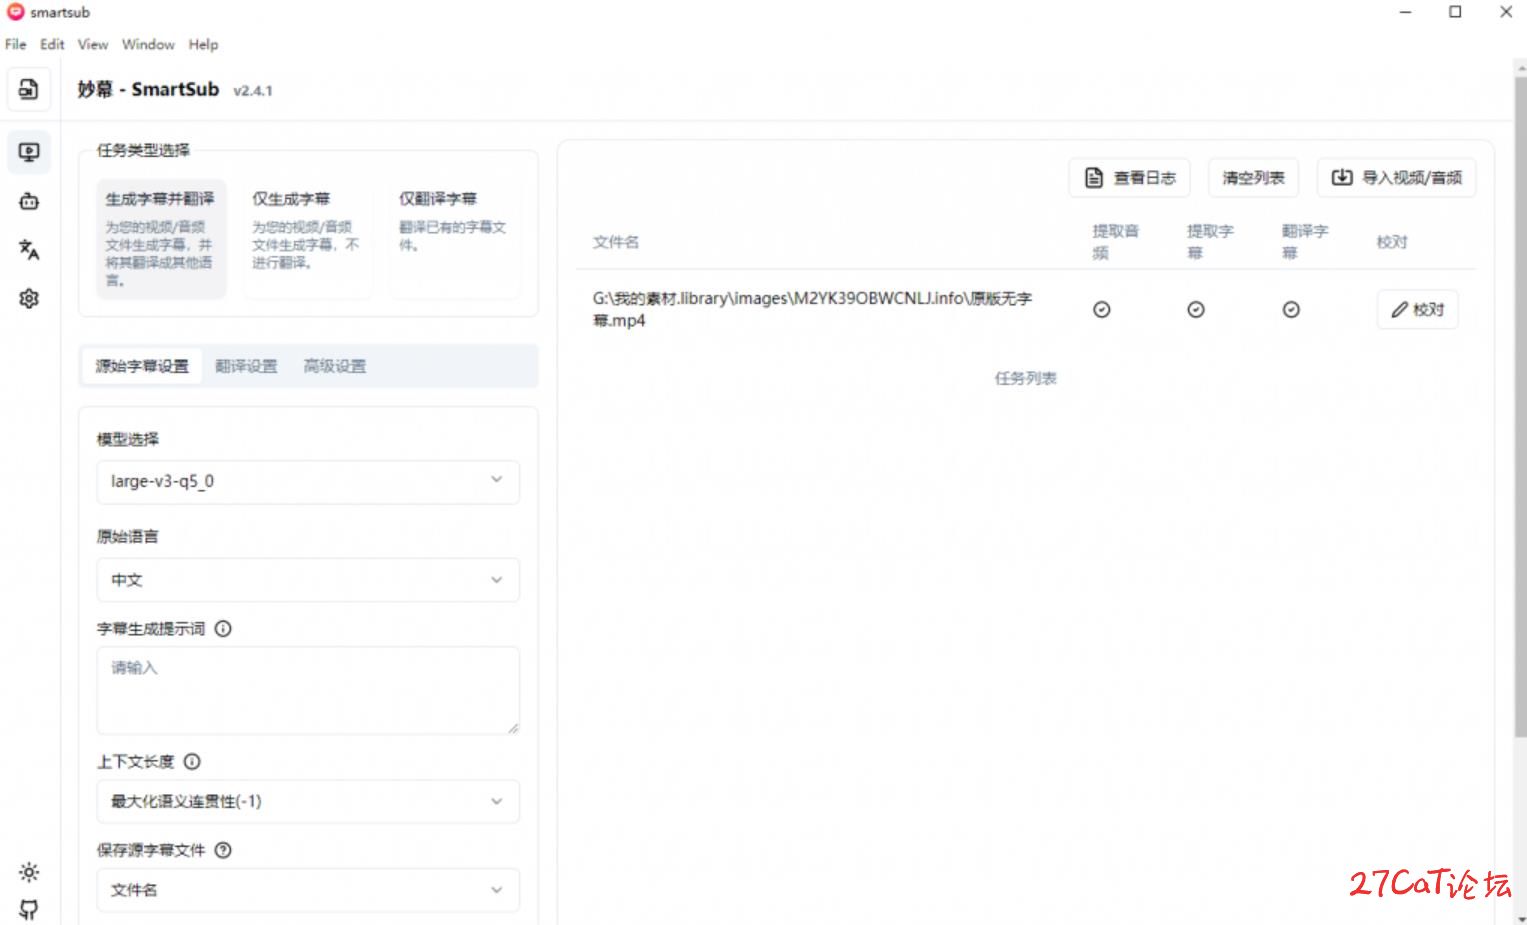Expand the 原始语言 中文 dropdown

pyautogui.click(x=308, y=580)
